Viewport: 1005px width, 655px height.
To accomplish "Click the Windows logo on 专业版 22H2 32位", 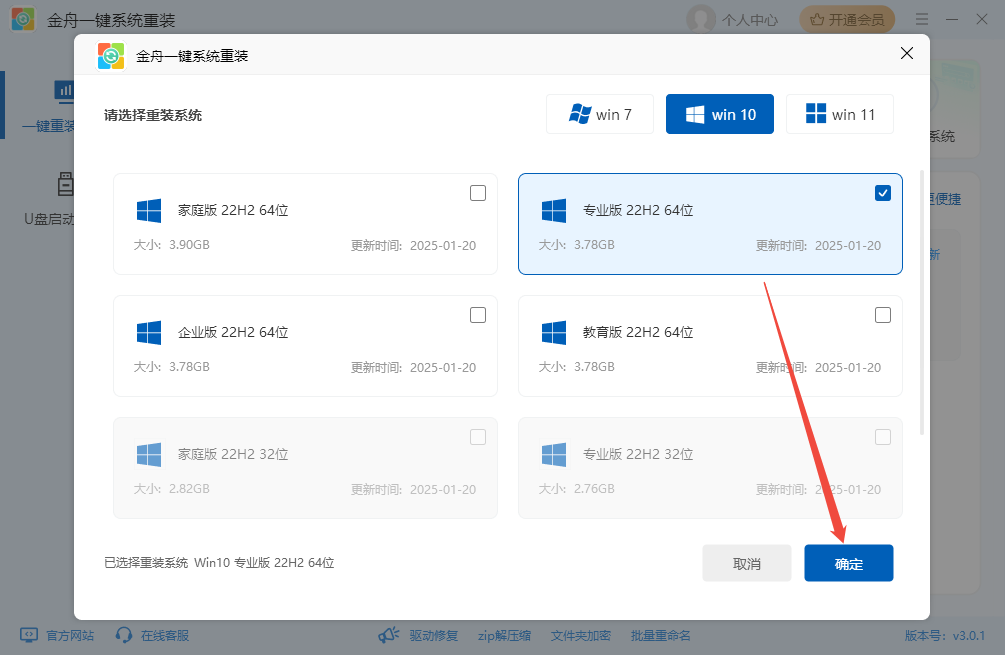I will (554, 454).
